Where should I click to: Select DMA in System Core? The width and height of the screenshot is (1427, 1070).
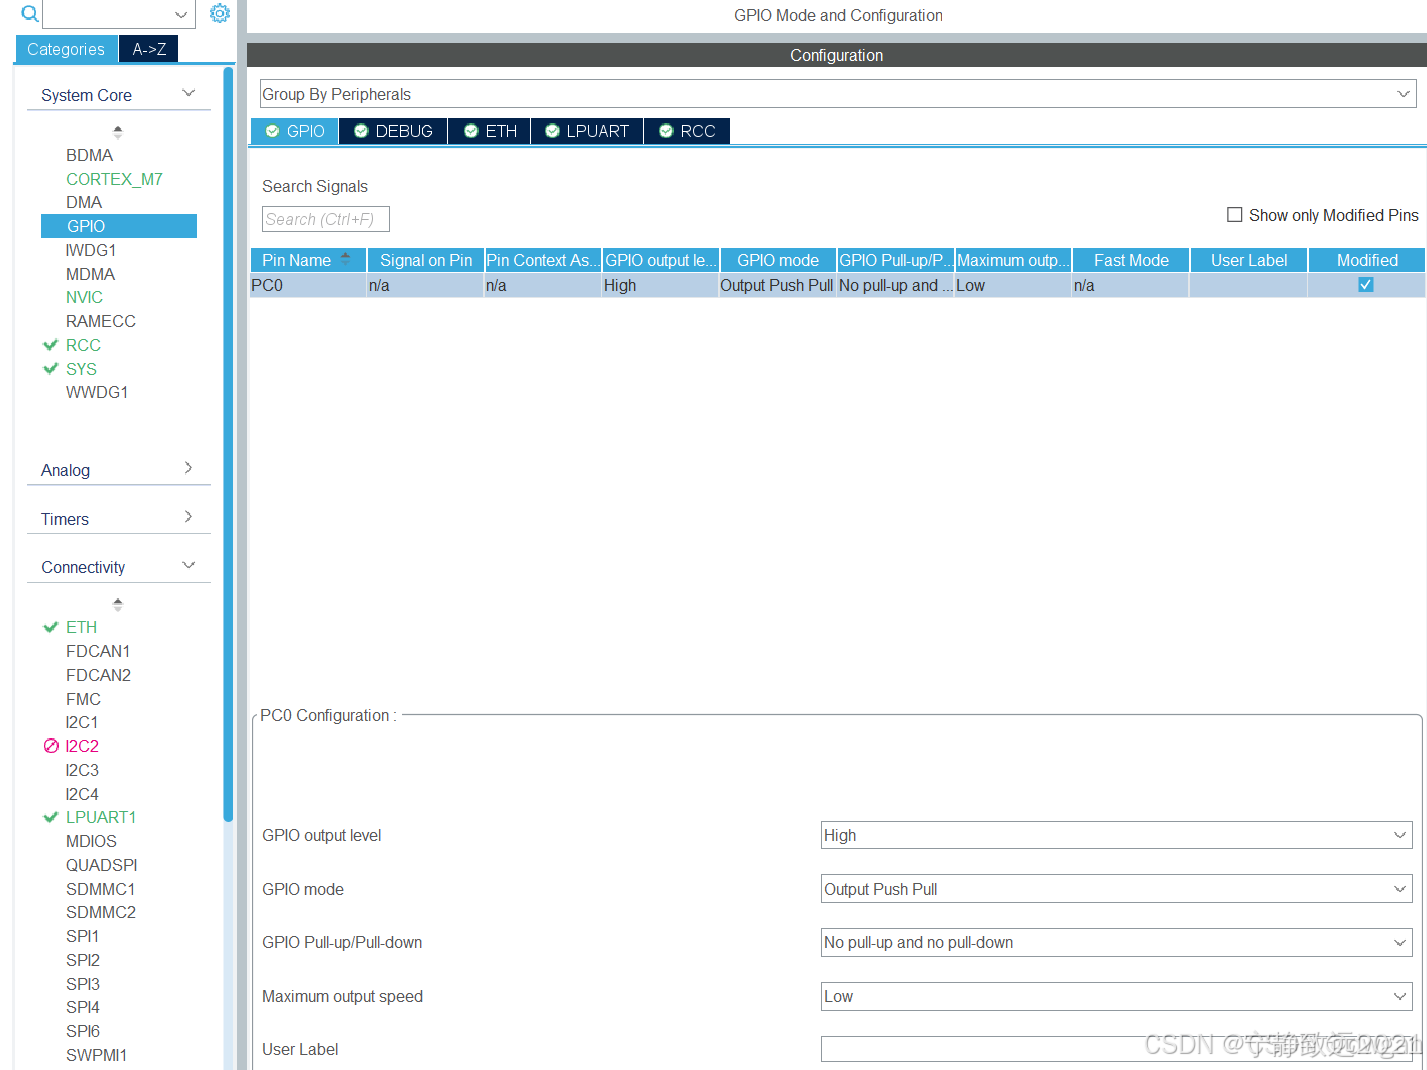pos(84,202)
